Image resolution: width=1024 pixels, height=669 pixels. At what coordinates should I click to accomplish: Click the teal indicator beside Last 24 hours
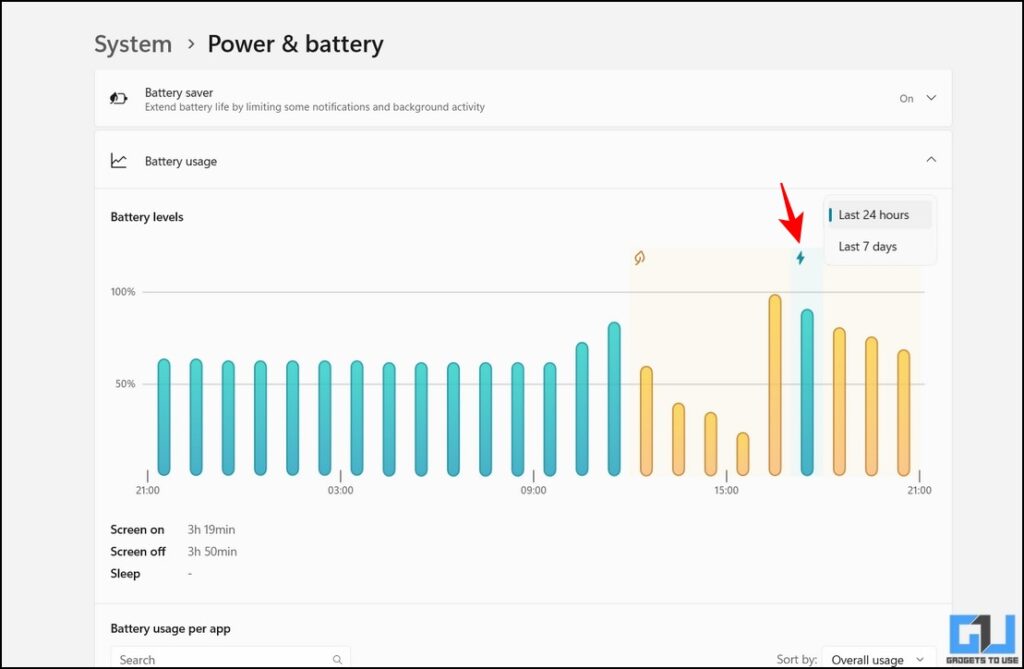click(830, 214)
